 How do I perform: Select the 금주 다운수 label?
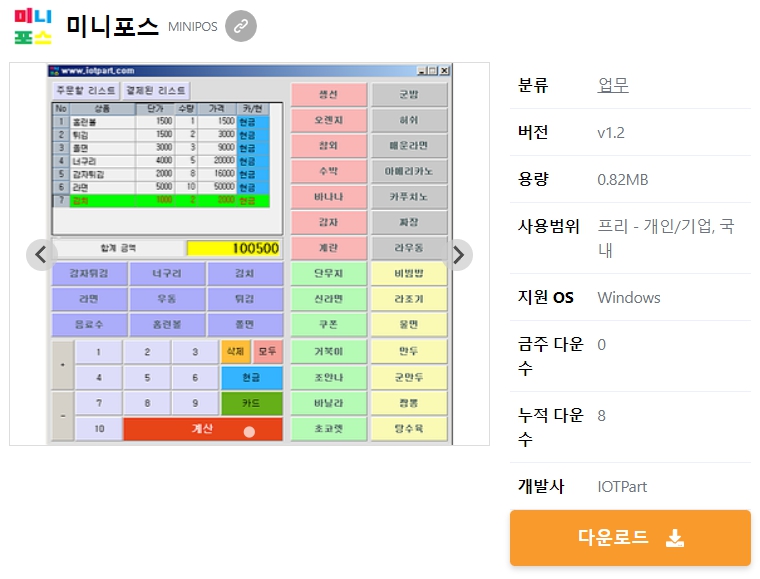click(x=551, y=356)
